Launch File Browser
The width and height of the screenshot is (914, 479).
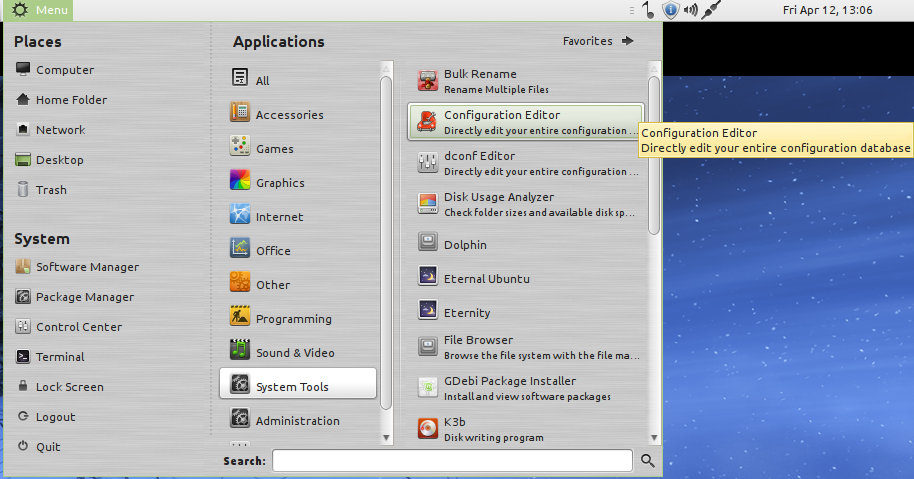click(526, 347)
